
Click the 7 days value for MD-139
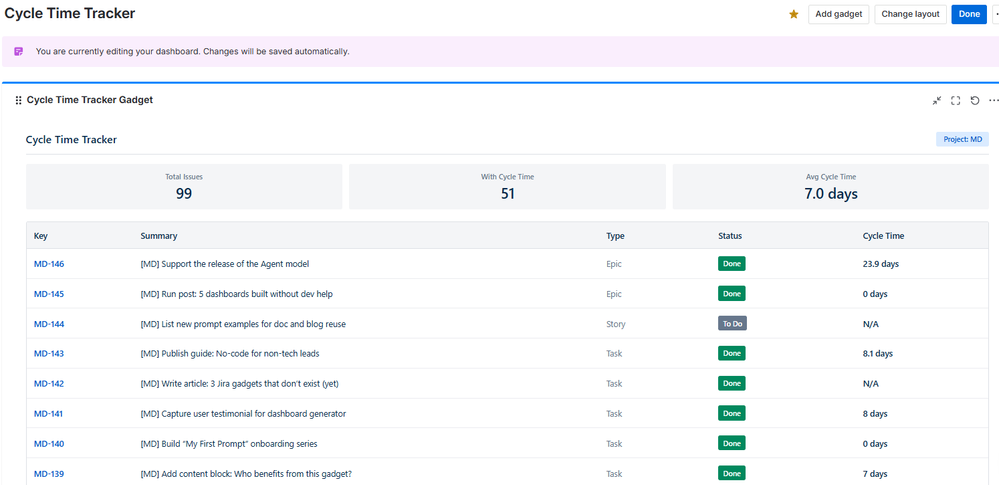pyautogui.click(x=875, y=474)
